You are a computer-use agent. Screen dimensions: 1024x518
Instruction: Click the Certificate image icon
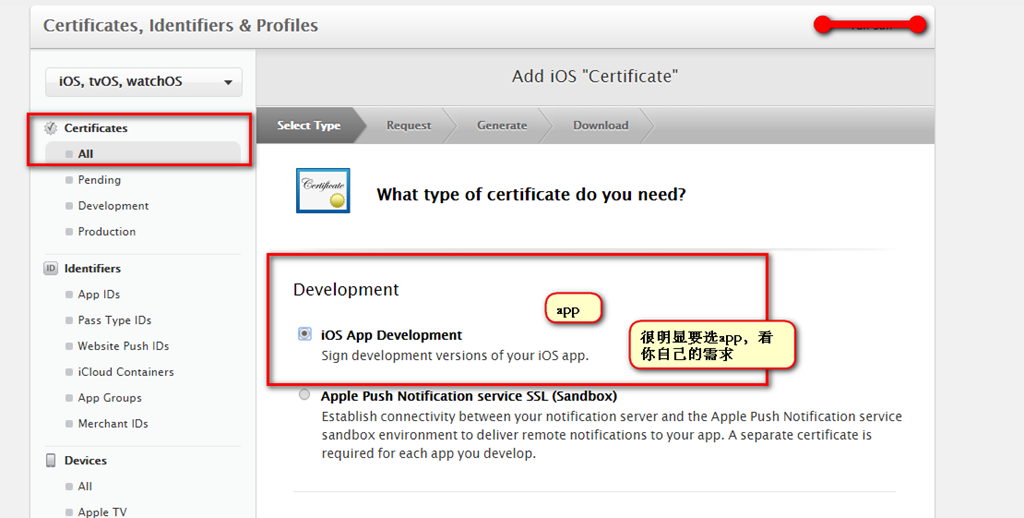(323, 191)
